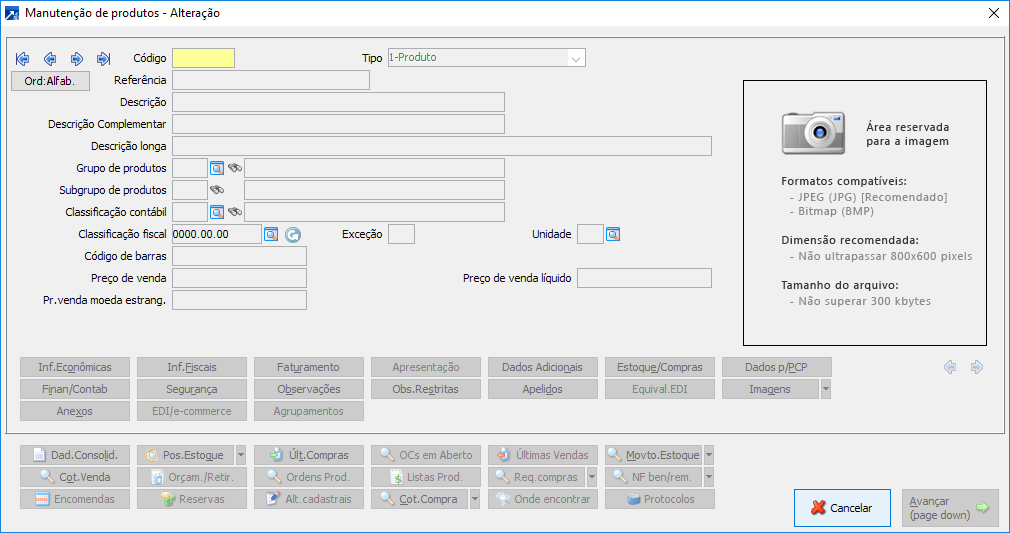This screenshot has width=1010, height=533.
Task: Click into the Descrição field
Action: coord(338,102)
